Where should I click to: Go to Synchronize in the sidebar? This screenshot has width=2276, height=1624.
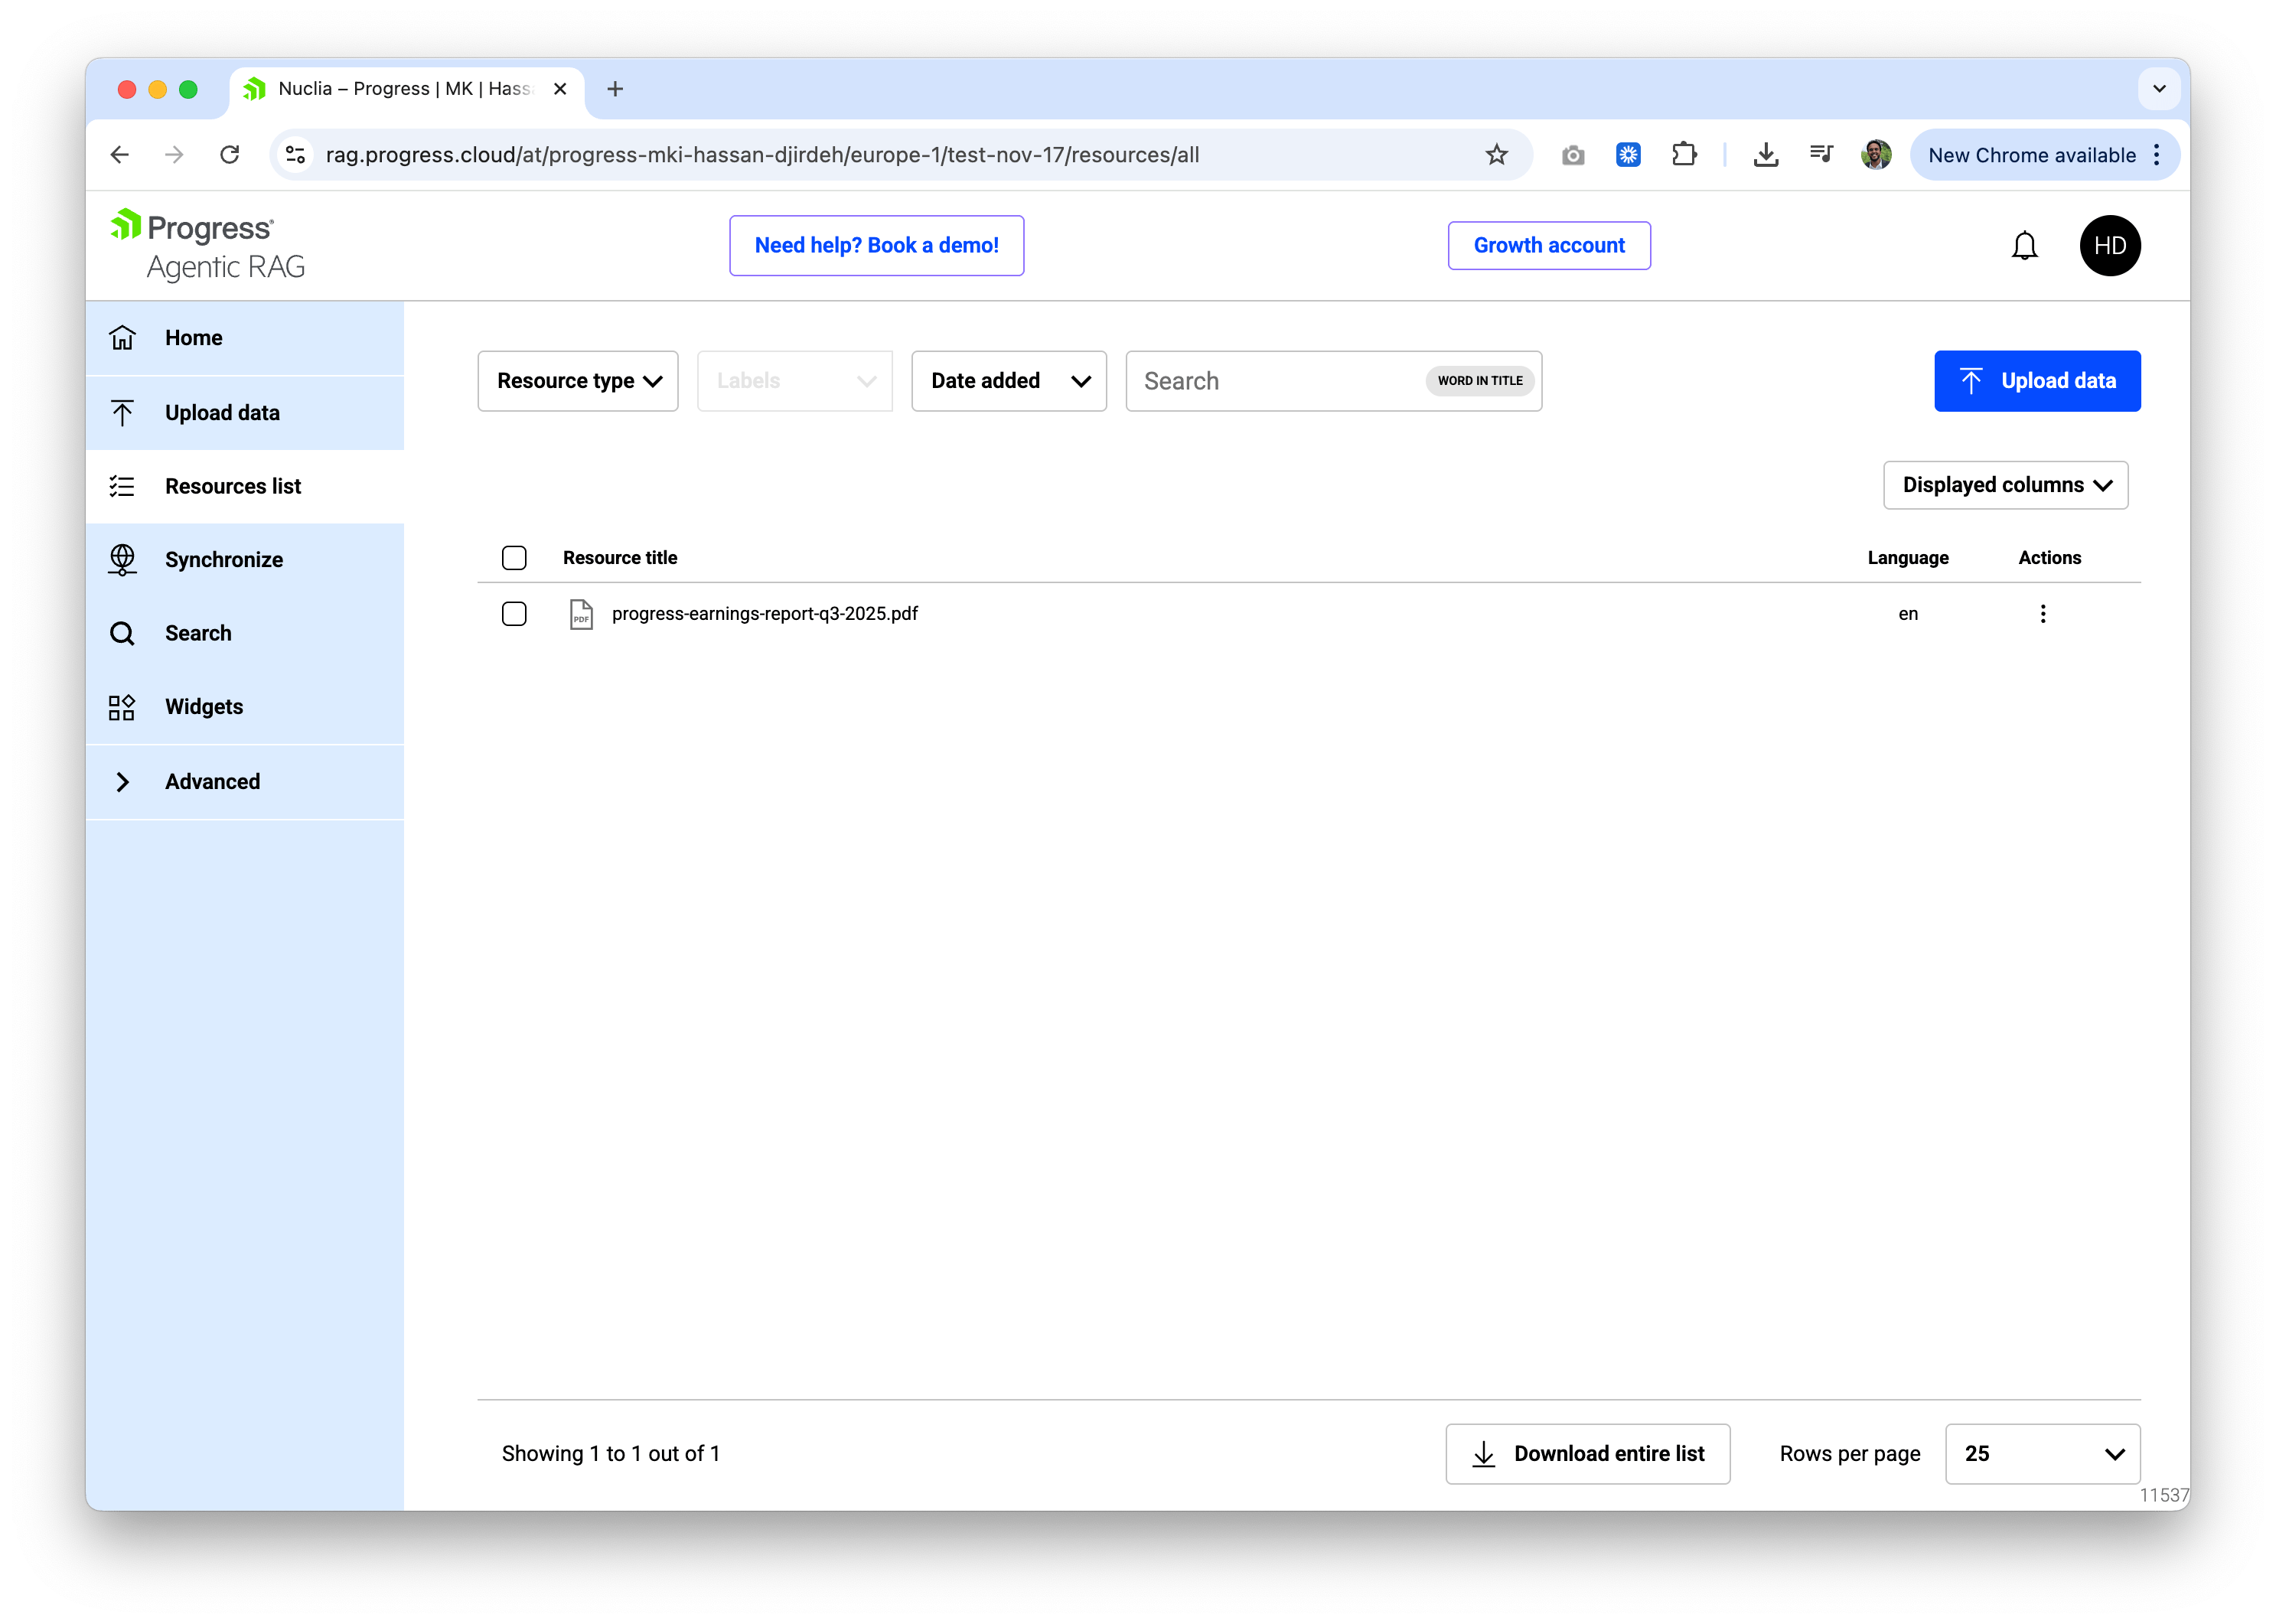coord(224,560)
